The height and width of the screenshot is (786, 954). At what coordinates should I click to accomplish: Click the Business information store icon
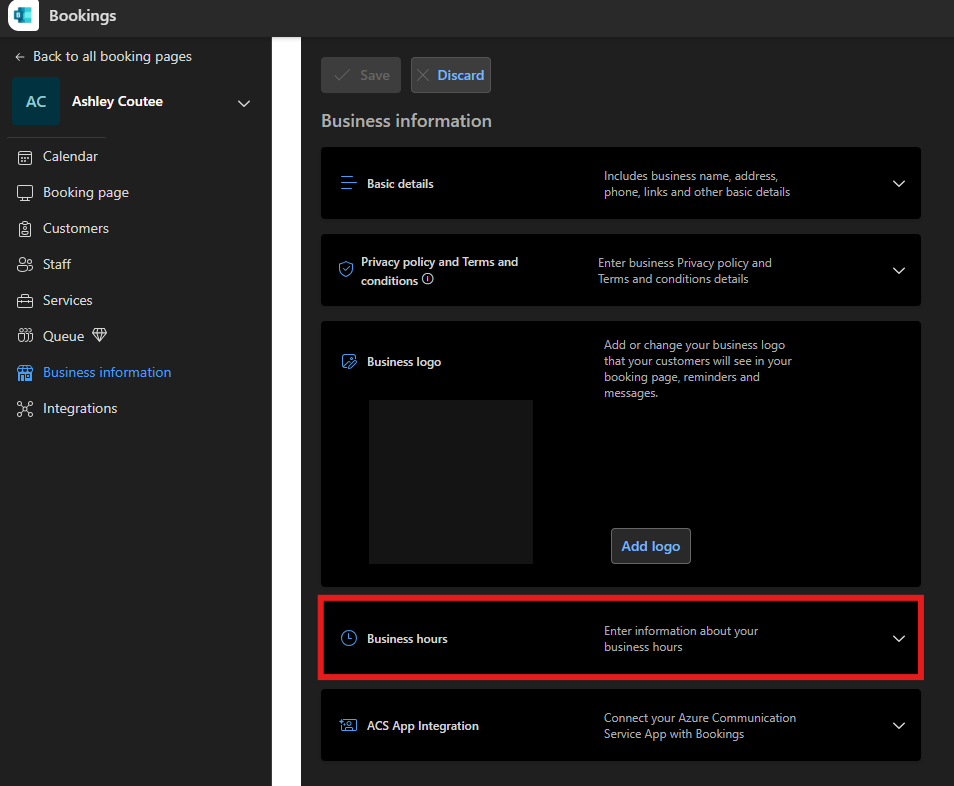point(25,373)
